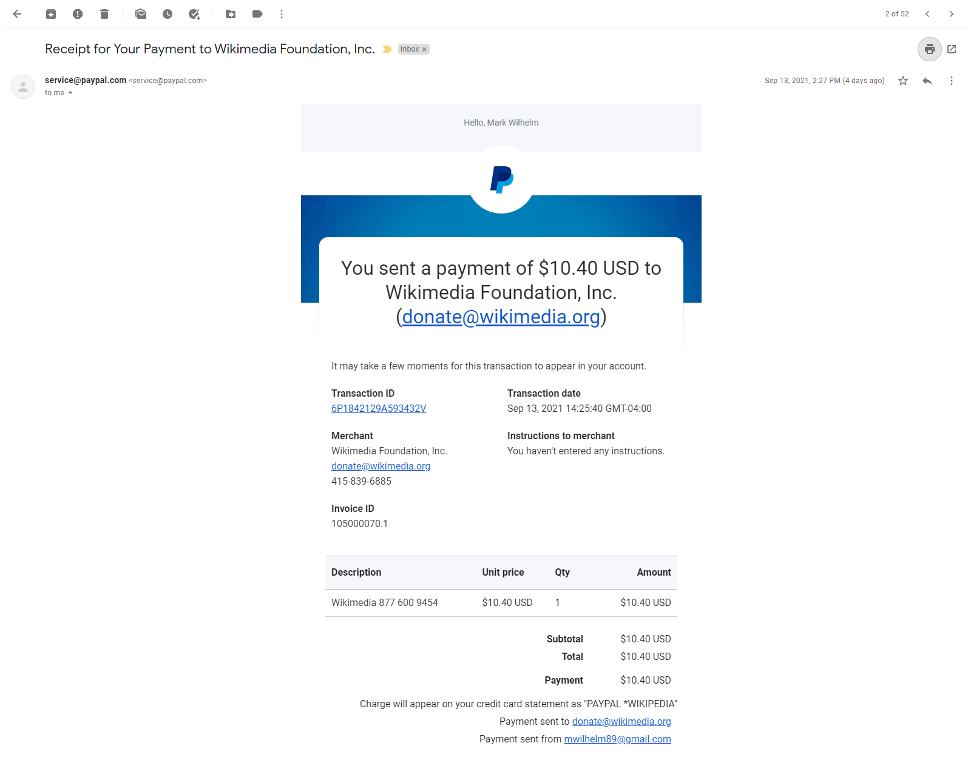
Task: Open the Labels toolbar button
Action: 257,14
